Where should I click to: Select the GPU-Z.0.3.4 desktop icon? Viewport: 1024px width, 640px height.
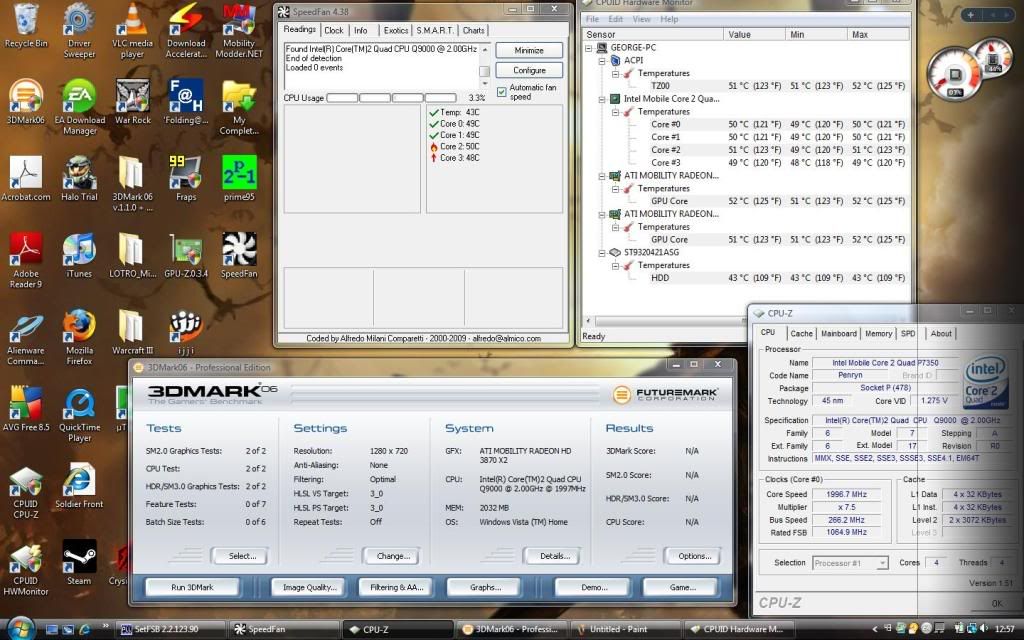[185, 255]
